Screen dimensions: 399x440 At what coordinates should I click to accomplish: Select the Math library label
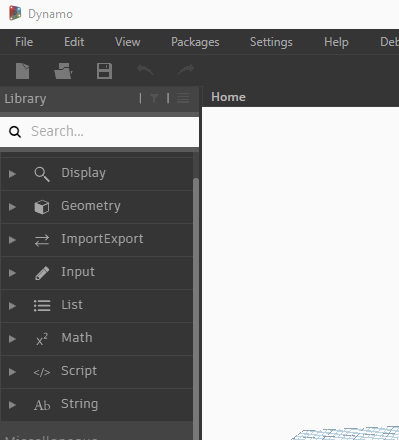77,338
